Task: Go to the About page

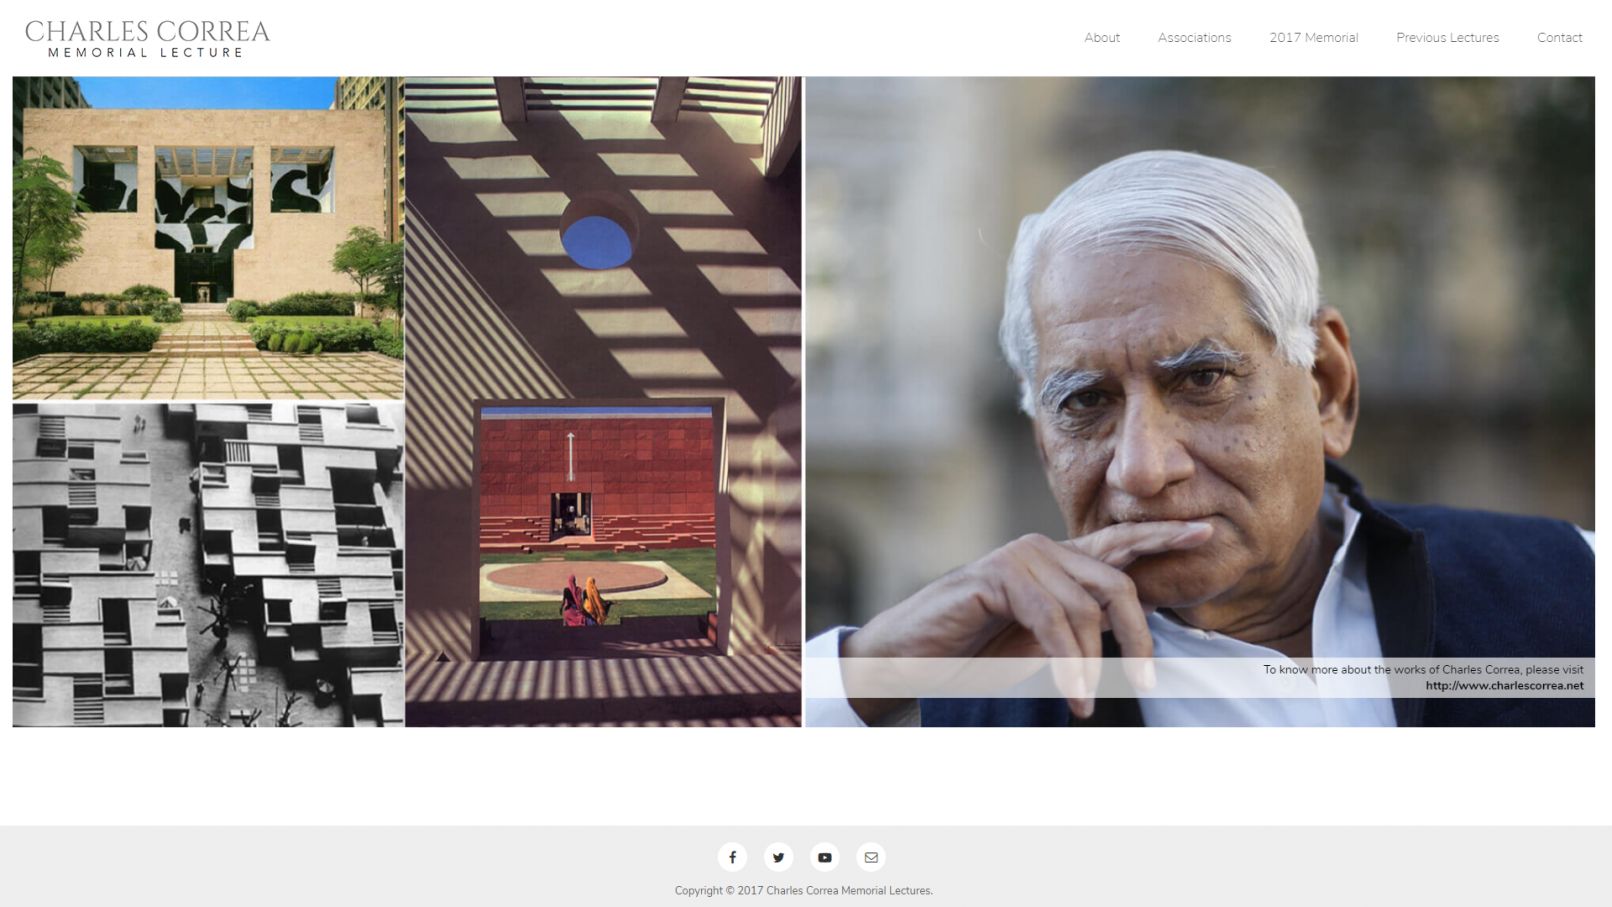Action: tap(1102, 38)
